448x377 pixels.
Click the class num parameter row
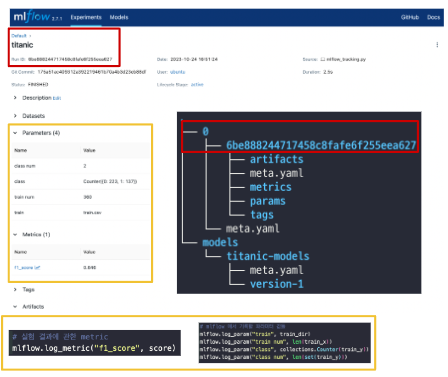point(81,166)
